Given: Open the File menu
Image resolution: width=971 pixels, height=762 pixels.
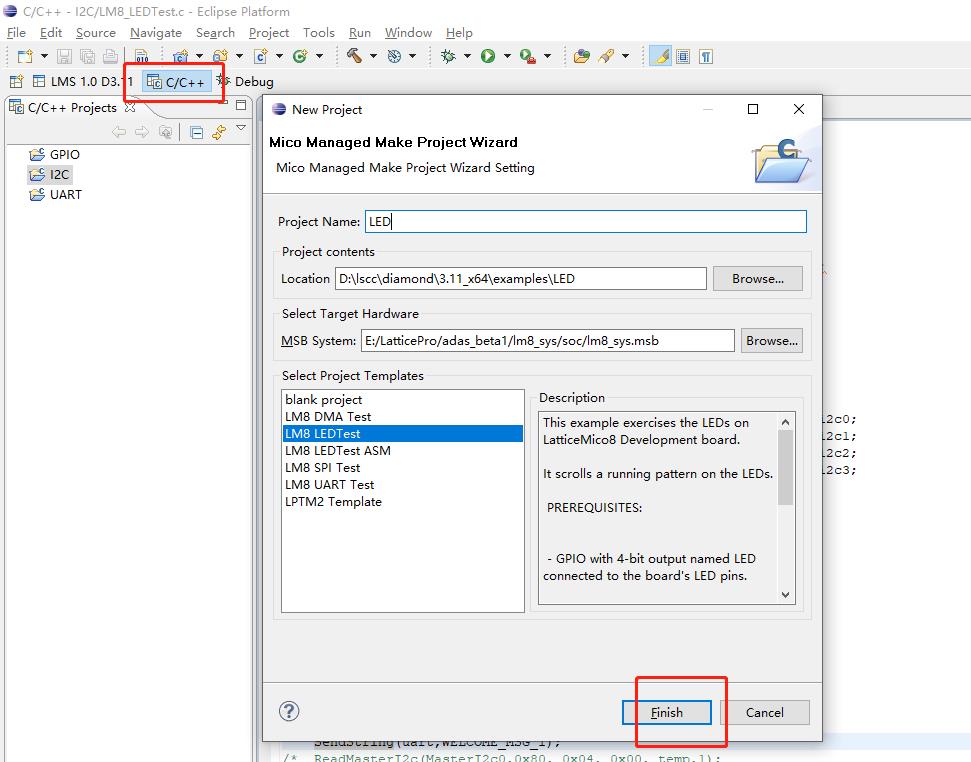Looking at the screenshot, I should [16, 32].
